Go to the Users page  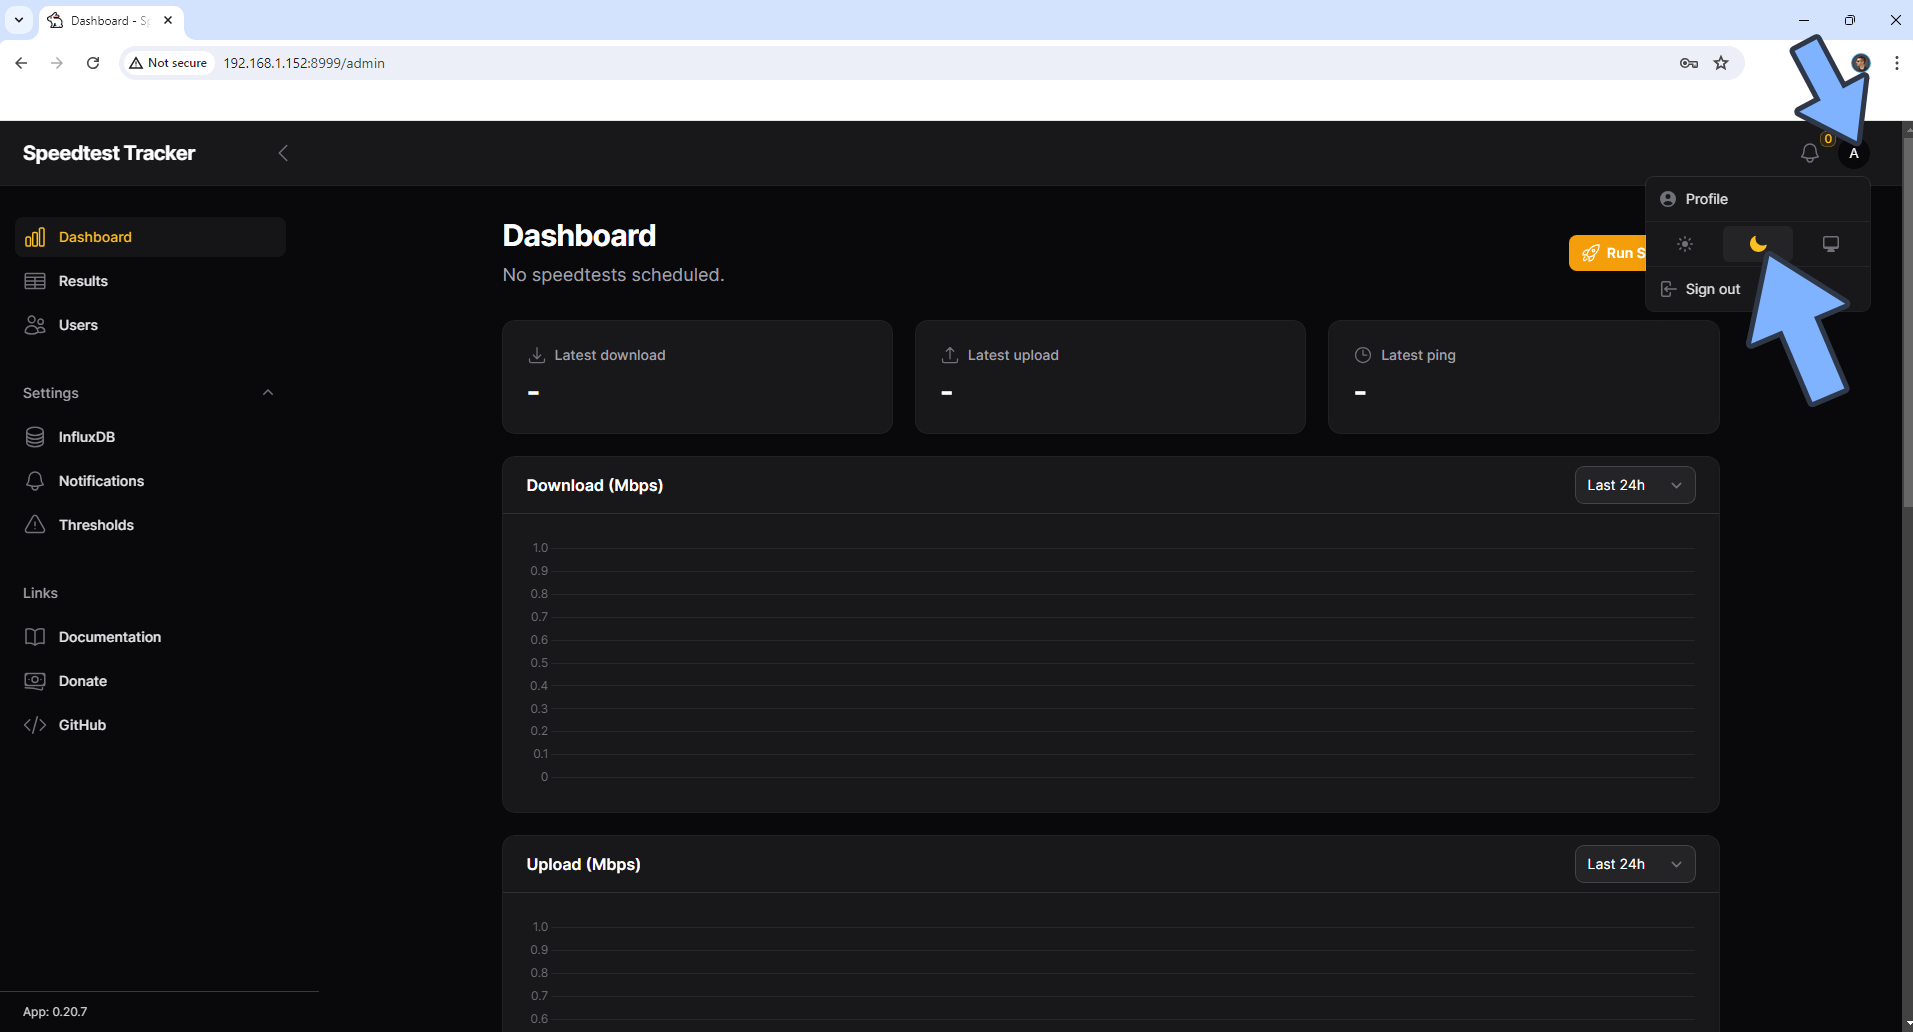[151, 325]
